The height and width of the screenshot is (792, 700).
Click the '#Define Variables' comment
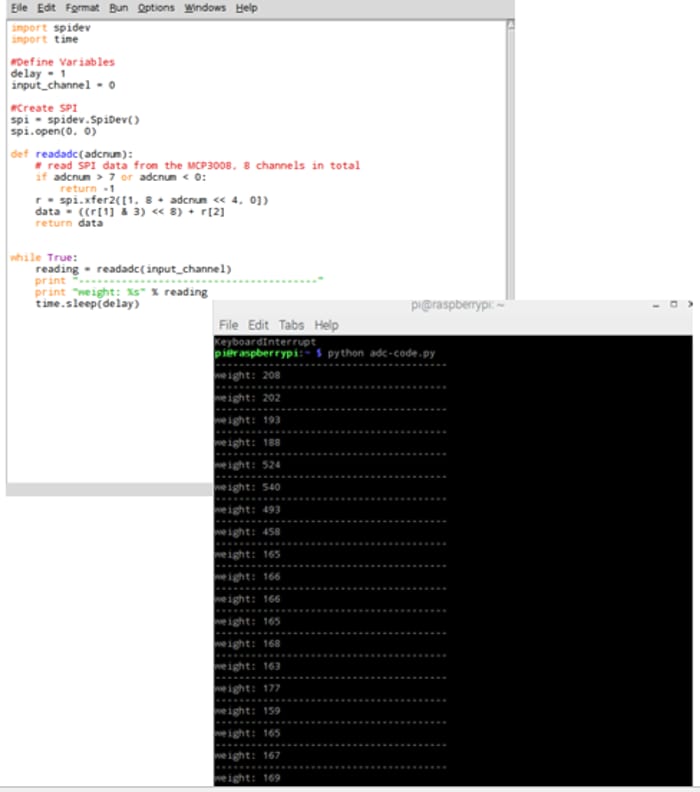(x=63, y=62)
